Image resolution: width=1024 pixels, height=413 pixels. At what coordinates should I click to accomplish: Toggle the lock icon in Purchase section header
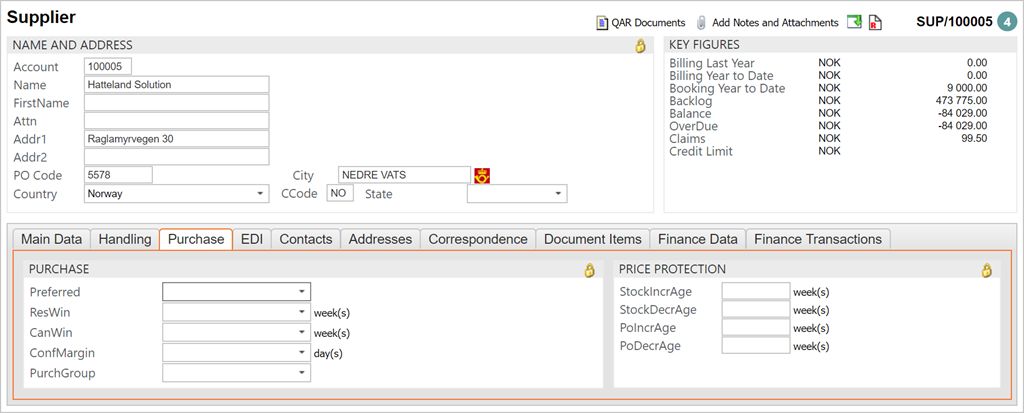[590, 270]
